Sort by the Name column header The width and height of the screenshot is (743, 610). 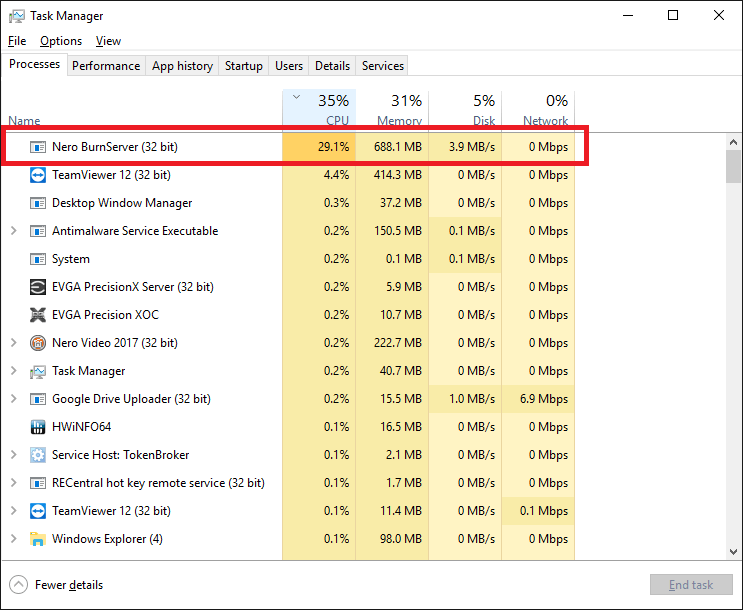click(24, 120)
